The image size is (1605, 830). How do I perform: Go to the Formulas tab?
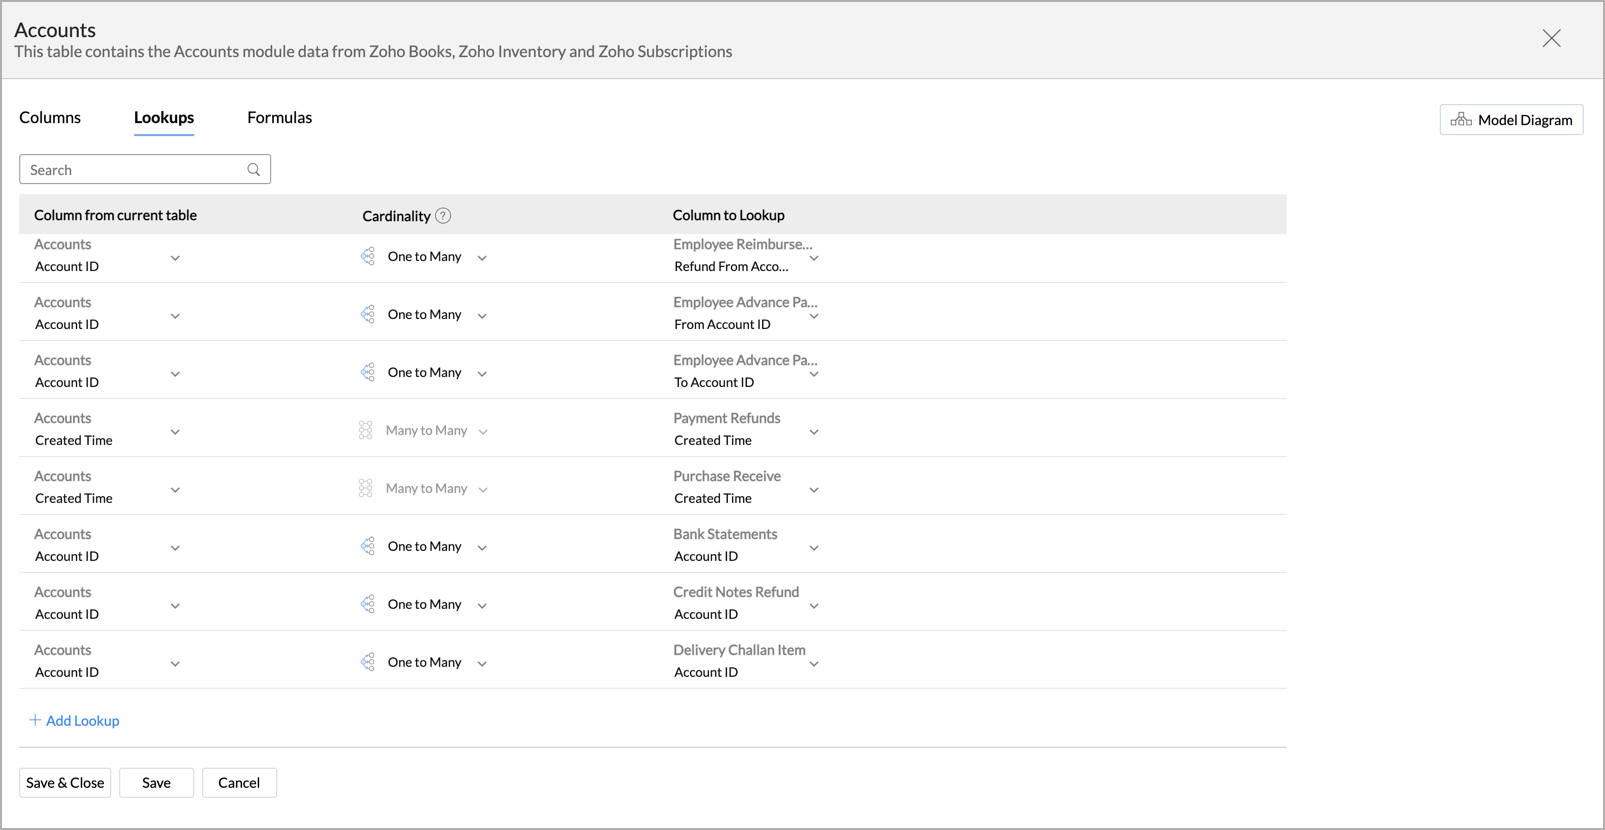click(280, 117)
